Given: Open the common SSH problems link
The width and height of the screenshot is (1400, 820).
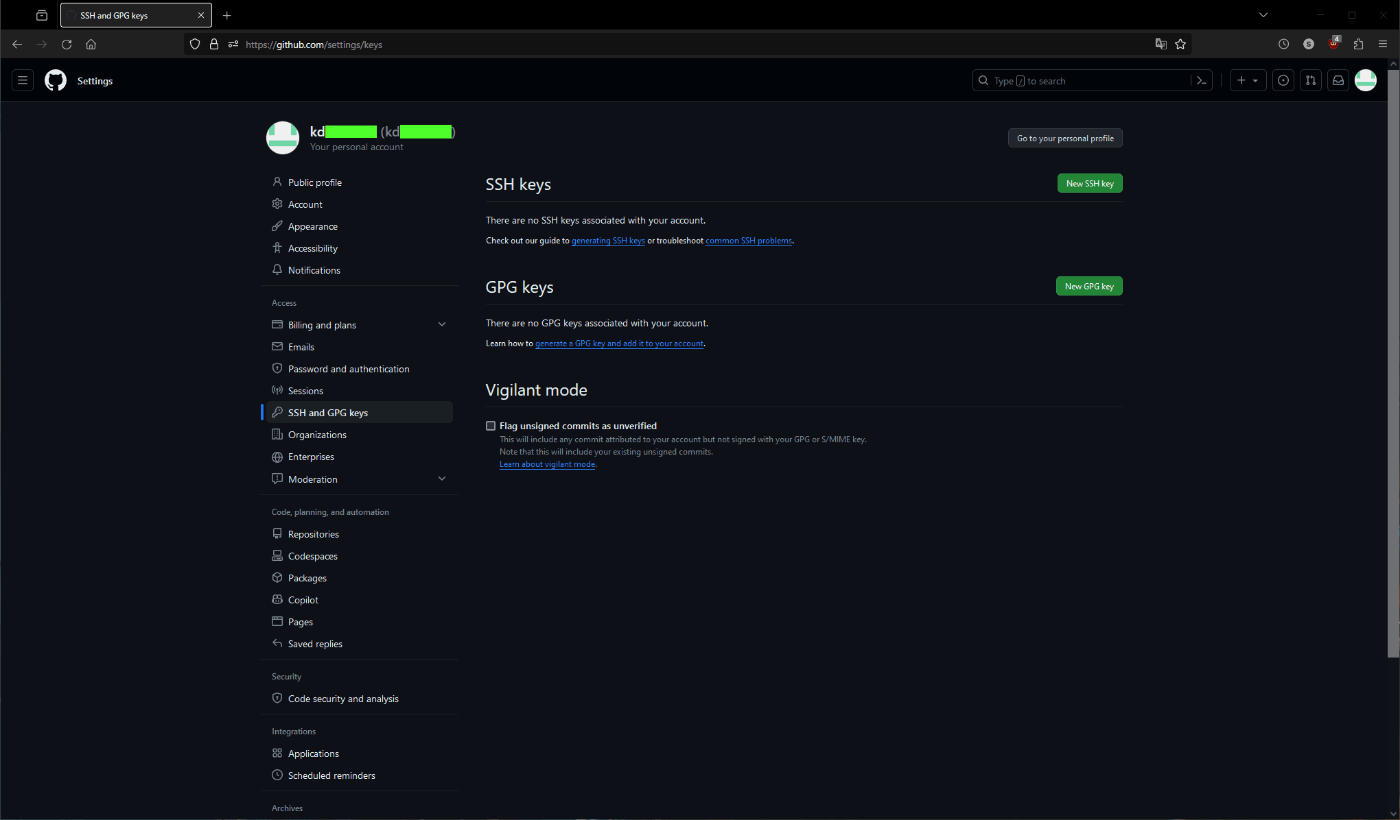Looking at the screenshot, I should [x=749, y=241].
